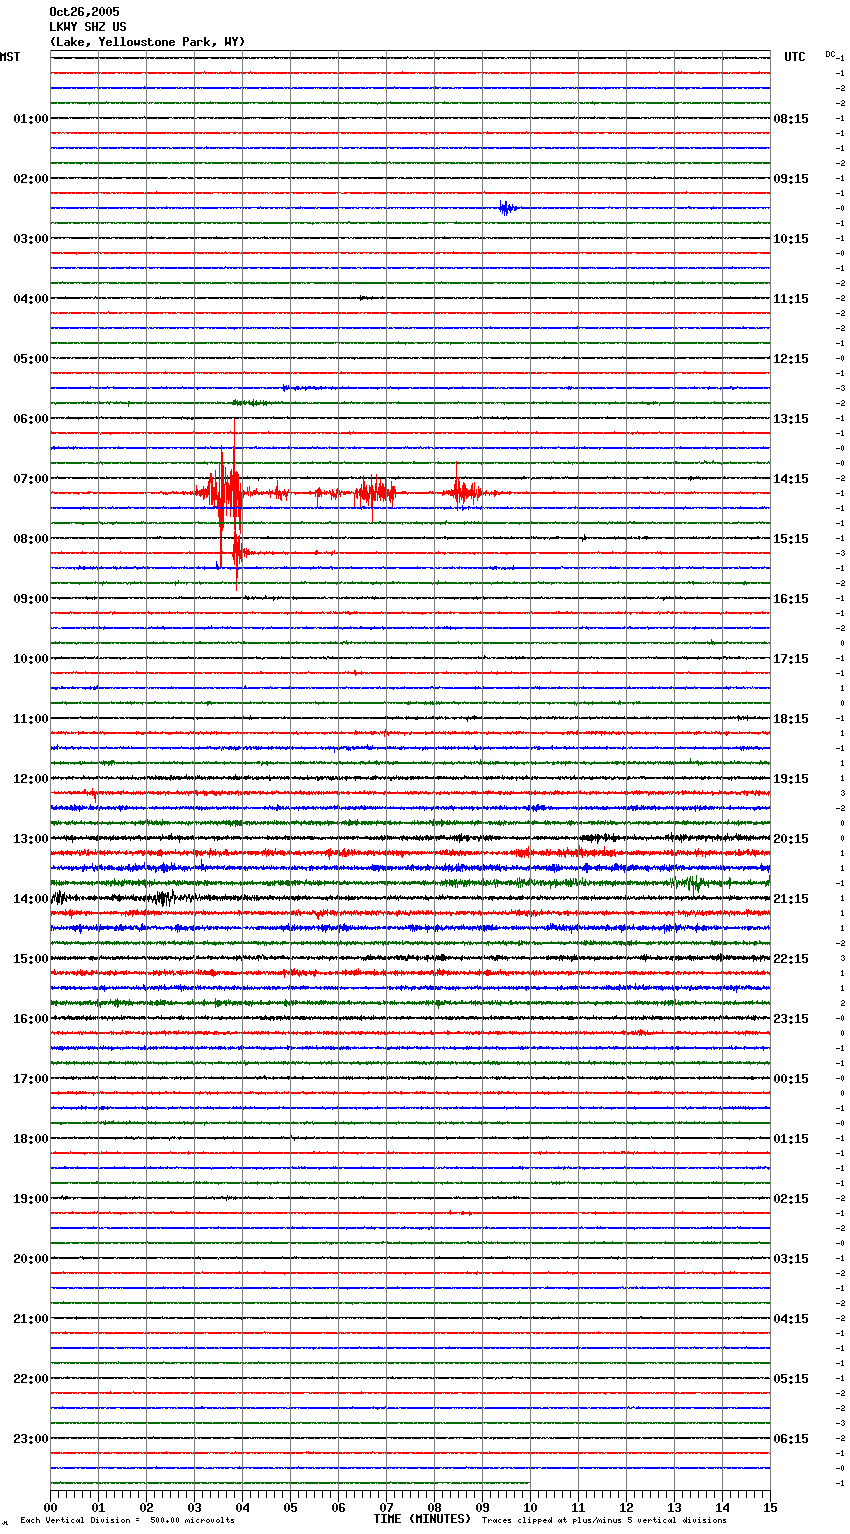Click the UTC column header

[x=794, y=57]
